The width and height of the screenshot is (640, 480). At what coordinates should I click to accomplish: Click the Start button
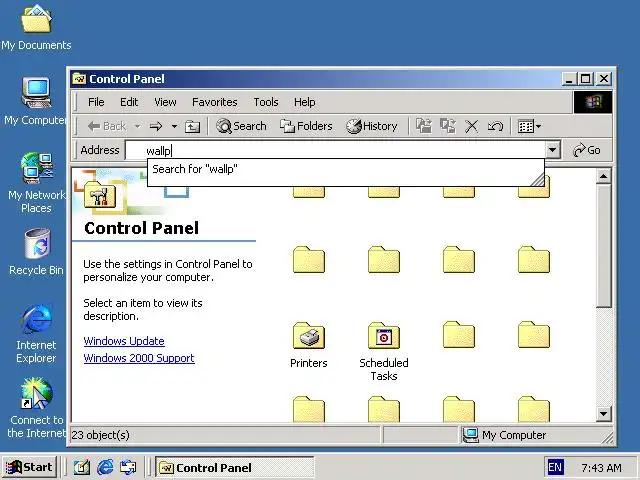30,467
